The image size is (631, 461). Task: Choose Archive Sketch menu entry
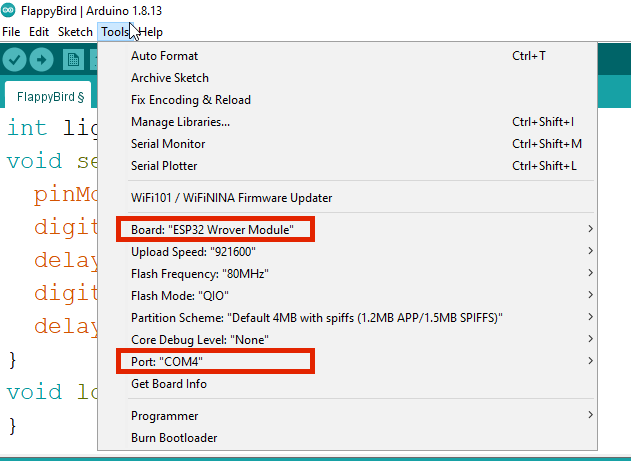[x=170, y=78]
